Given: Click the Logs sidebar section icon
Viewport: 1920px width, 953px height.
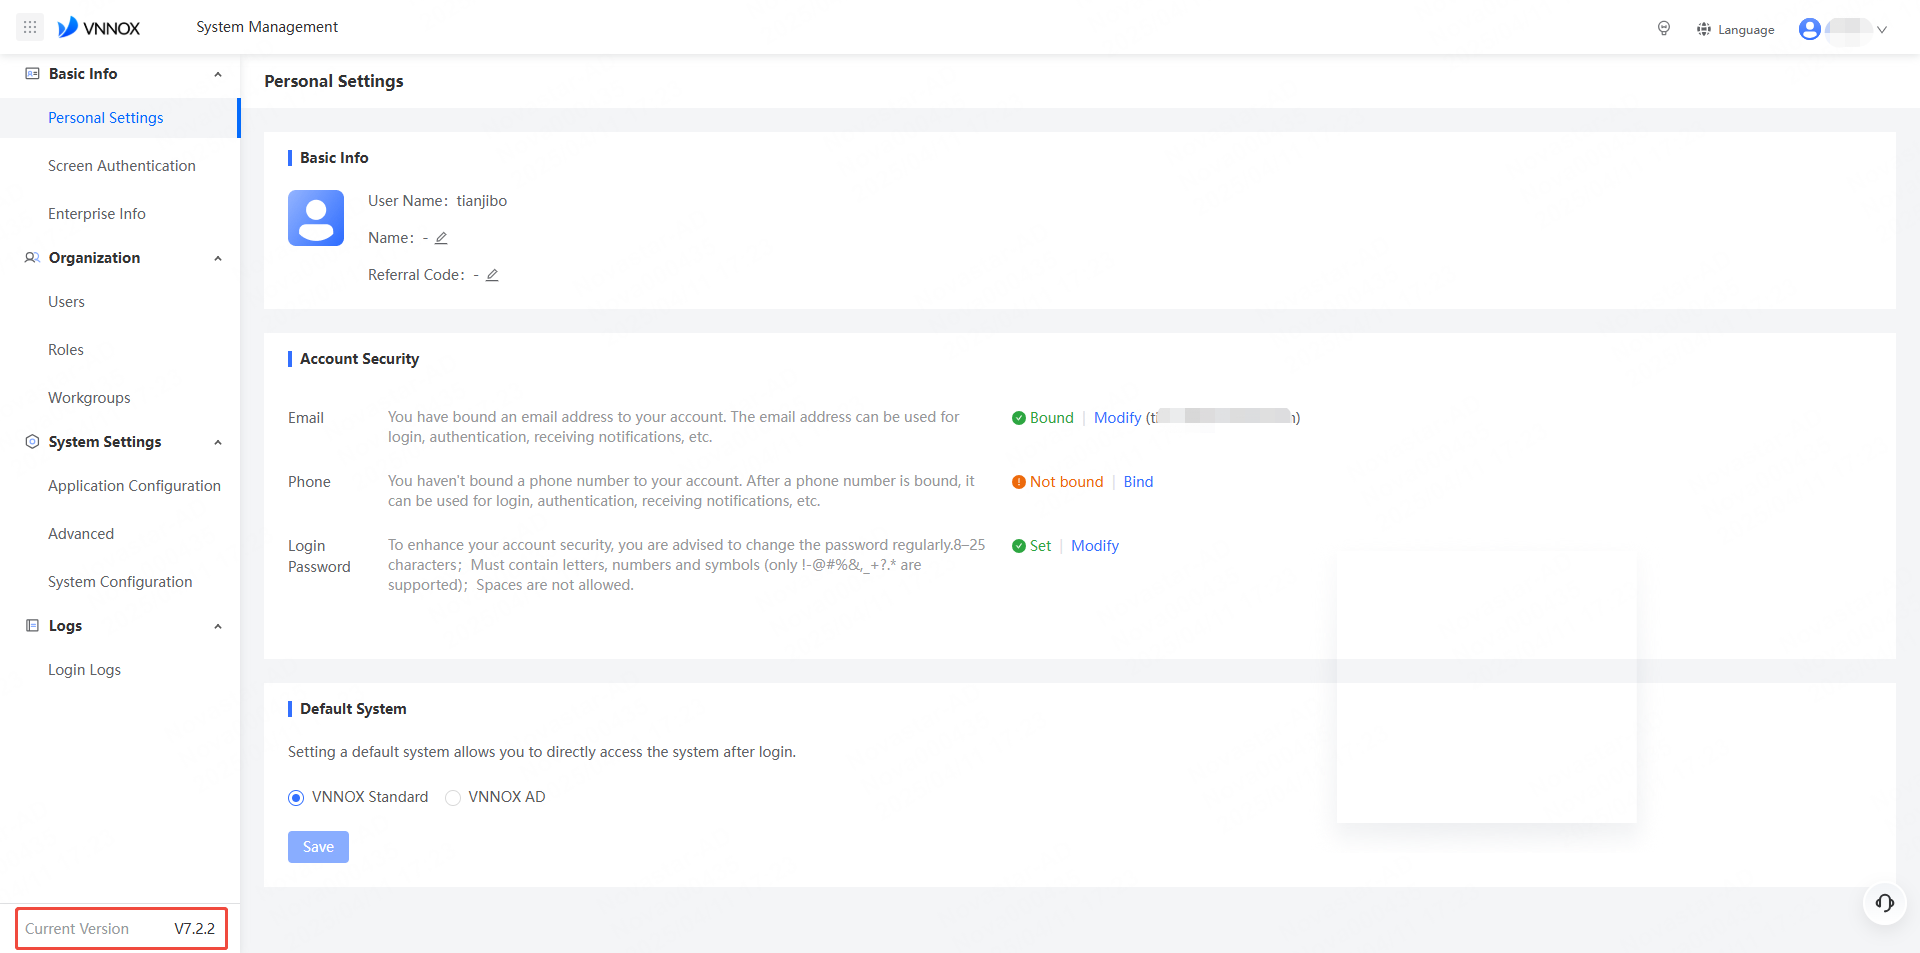Looking at the screenshot, I should (32, 626).
